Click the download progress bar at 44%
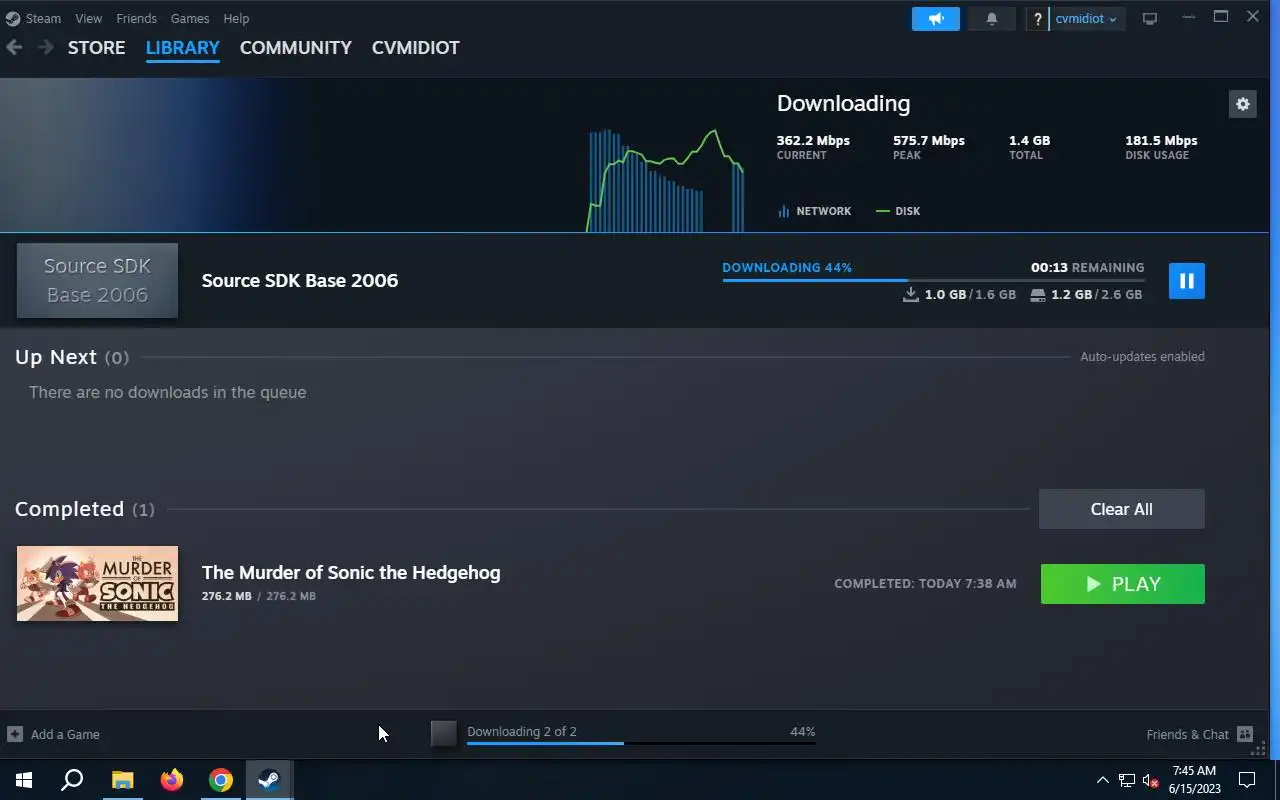The image size is (1280, 800). click(x=933, y=280)
